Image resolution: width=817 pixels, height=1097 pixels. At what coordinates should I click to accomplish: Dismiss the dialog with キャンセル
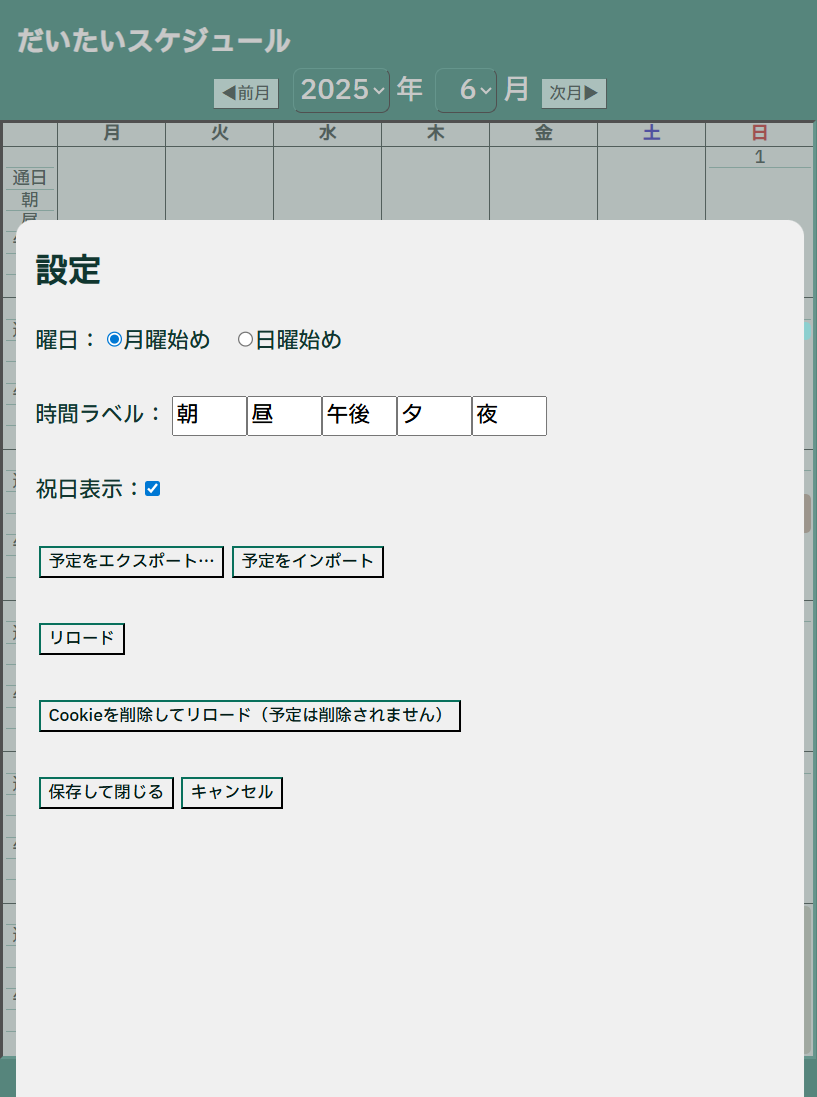pyautogui.click(x=232, y=793)
